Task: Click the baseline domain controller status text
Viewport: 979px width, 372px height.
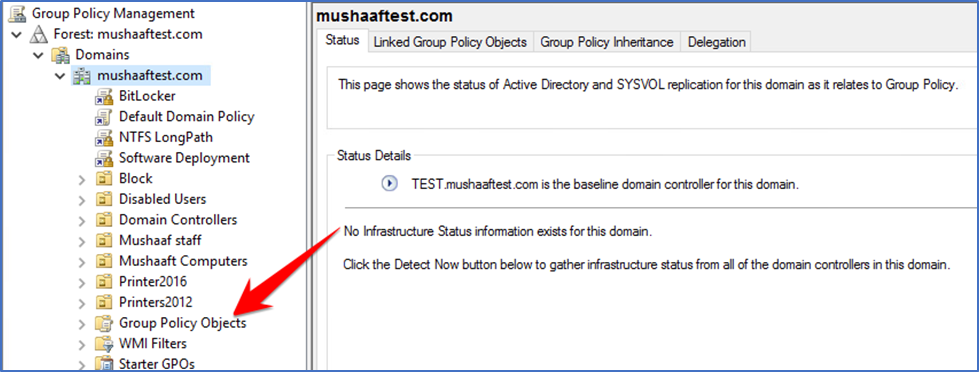Action: (606, 185)
